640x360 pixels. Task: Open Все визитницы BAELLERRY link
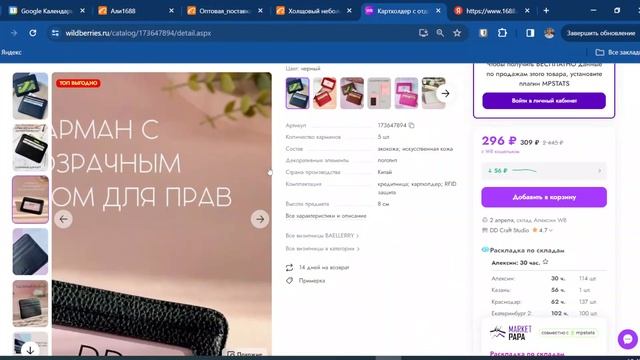[x=322, y=236]
